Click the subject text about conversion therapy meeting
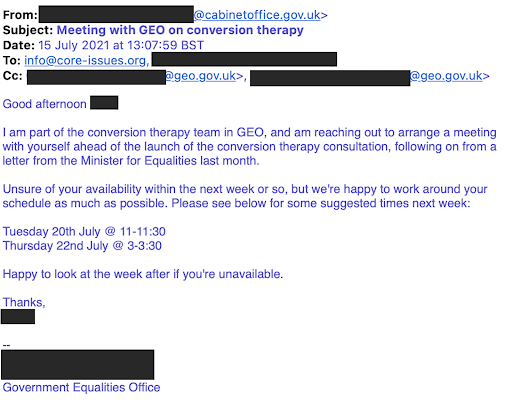512x400 pixels. pos(180,30)
